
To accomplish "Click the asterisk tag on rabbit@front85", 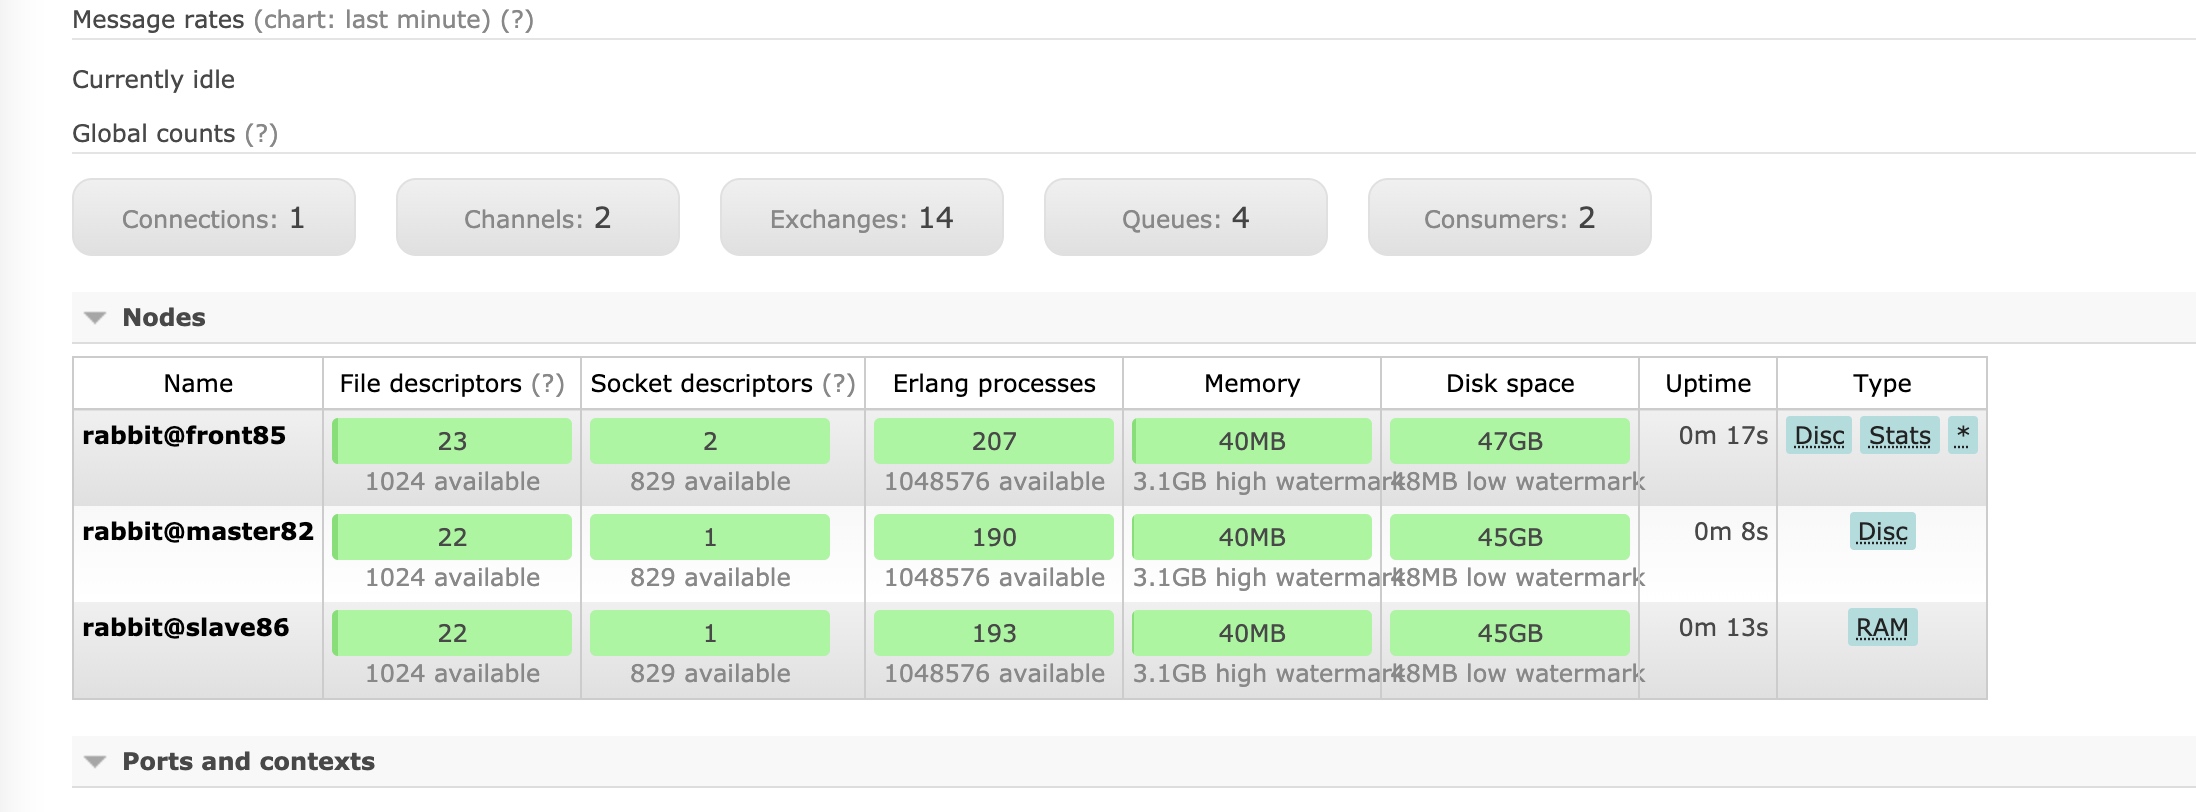I will (1962, 435).
